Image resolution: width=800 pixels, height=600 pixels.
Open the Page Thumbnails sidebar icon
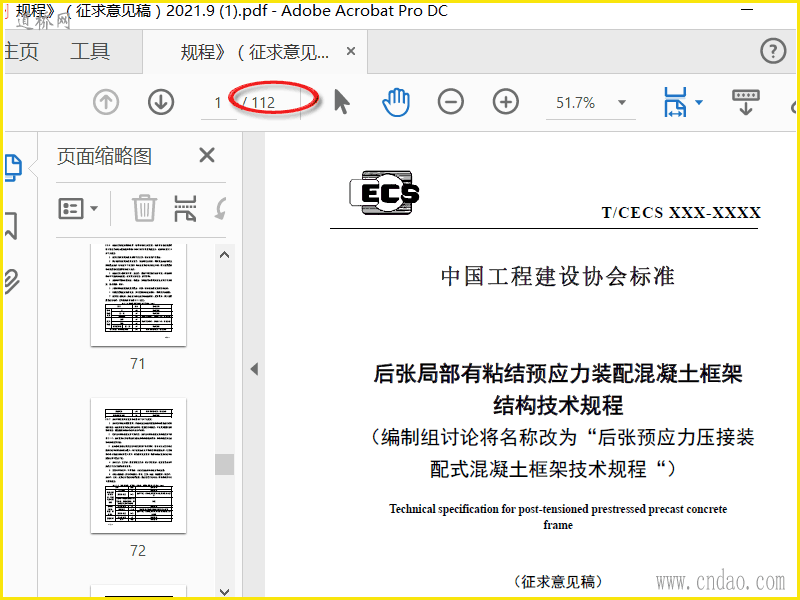click(13, 168)
